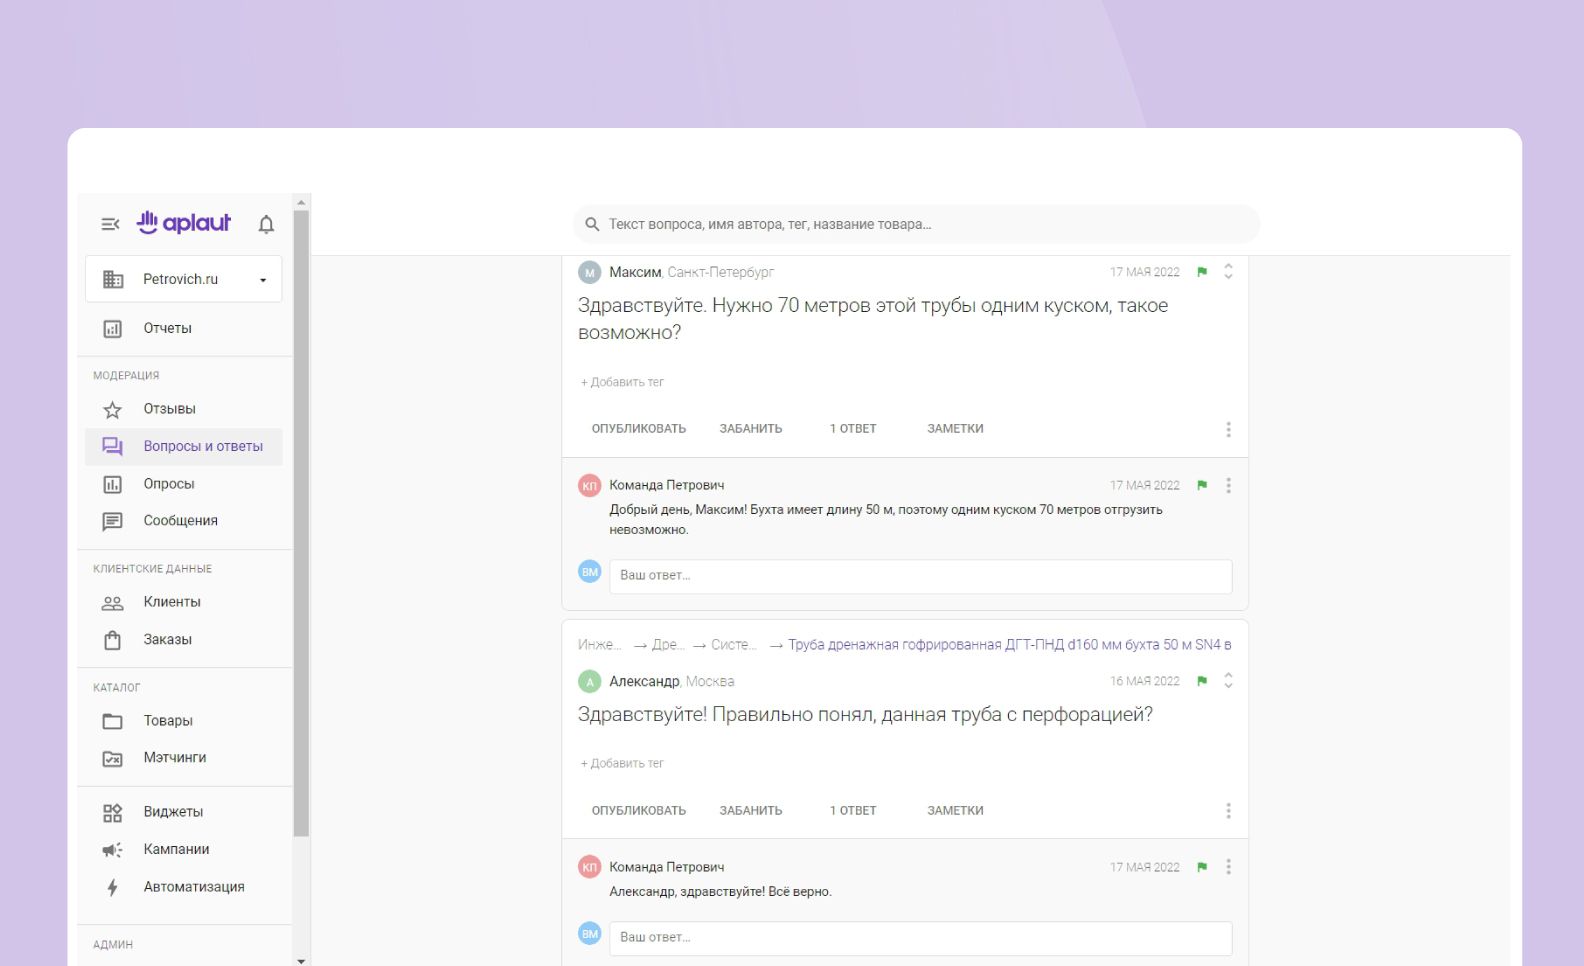
Task: Click the green flag on Александр's question
Action: 1202,681
